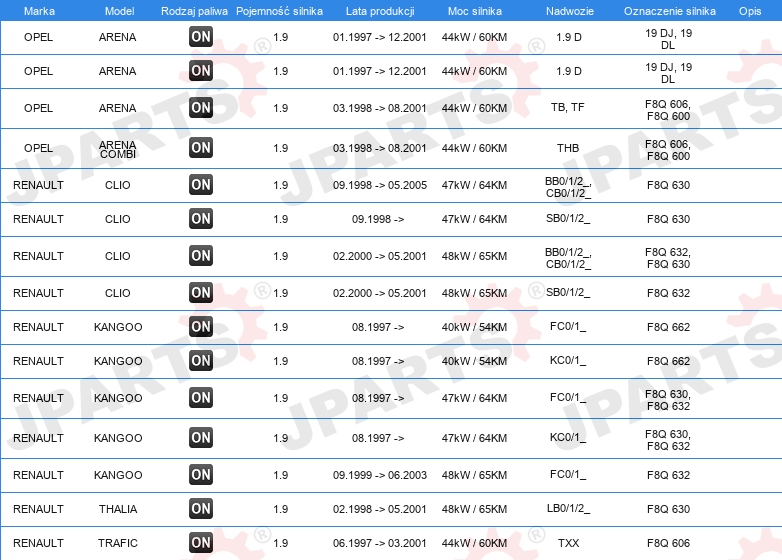Click the Opis column header
The image size is (782, 560).
point(750,11)
